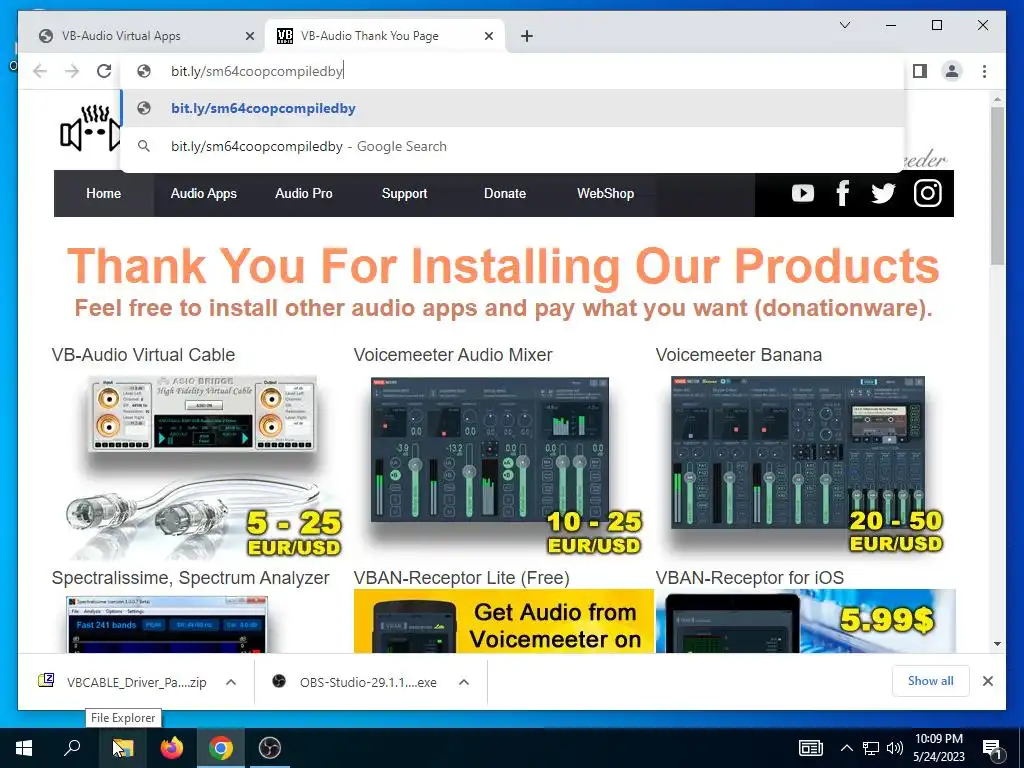Click Voicemeeter Audio Mixer product image

(504, 465)
